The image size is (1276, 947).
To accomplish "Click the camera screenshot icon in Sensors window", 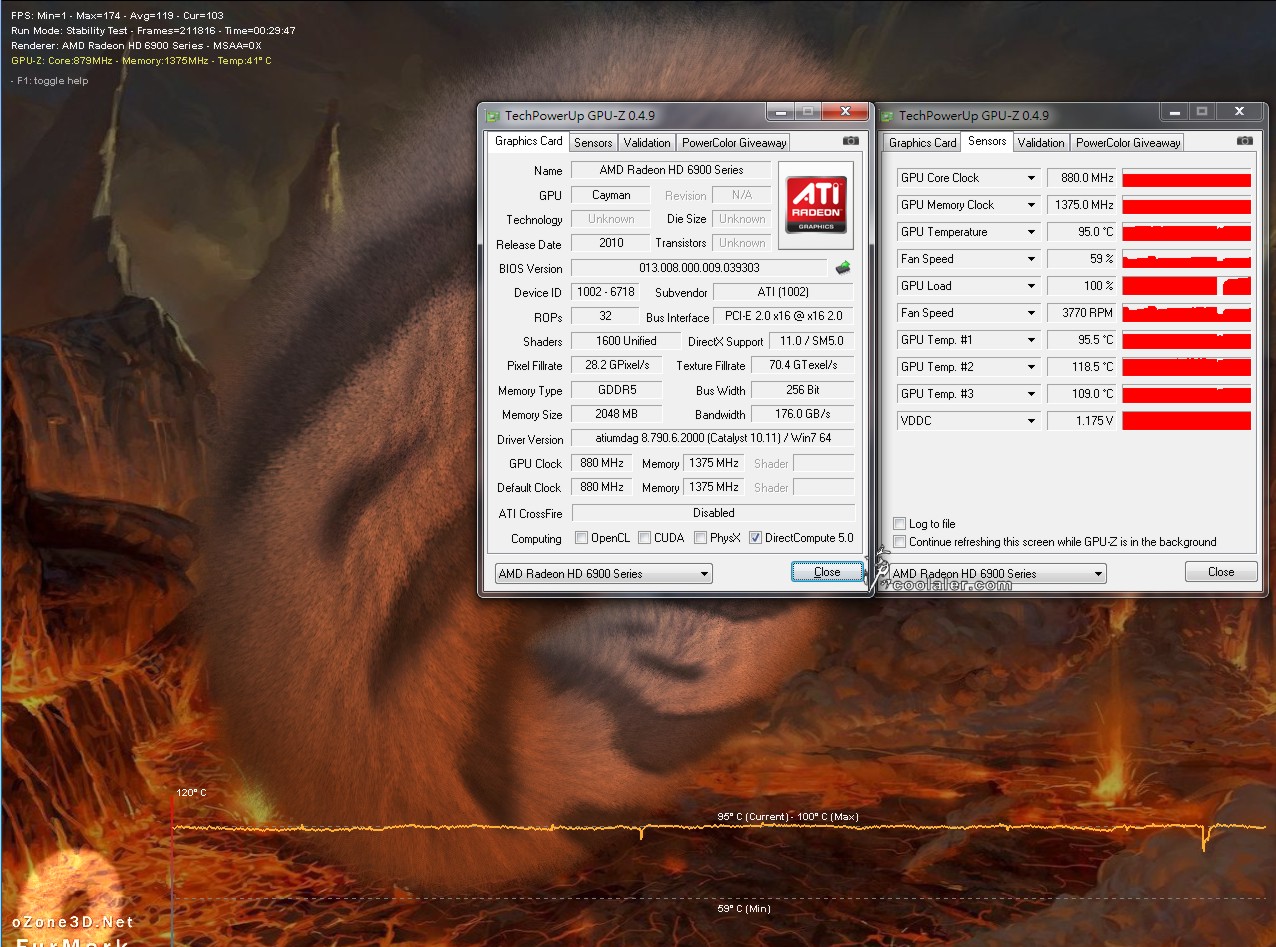I will pos(1244,141).
